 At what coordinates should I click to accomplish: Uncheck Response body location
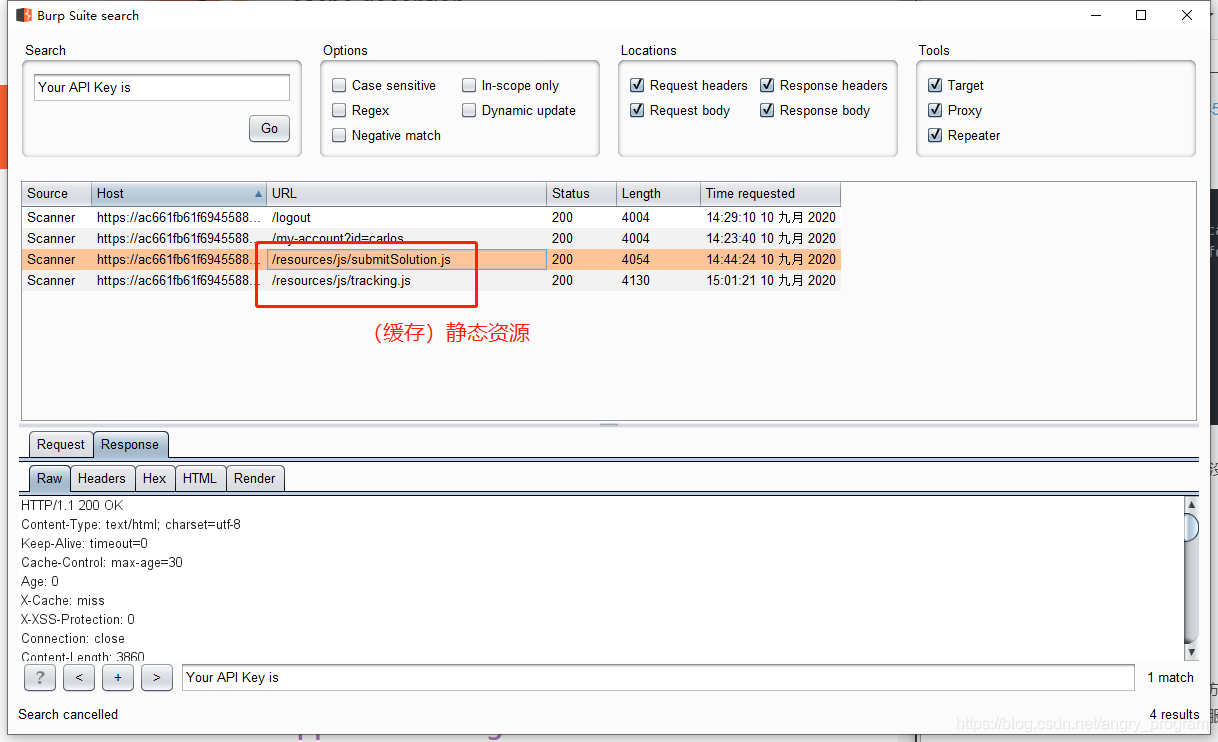pyautogui.click(x=767, y=110)
